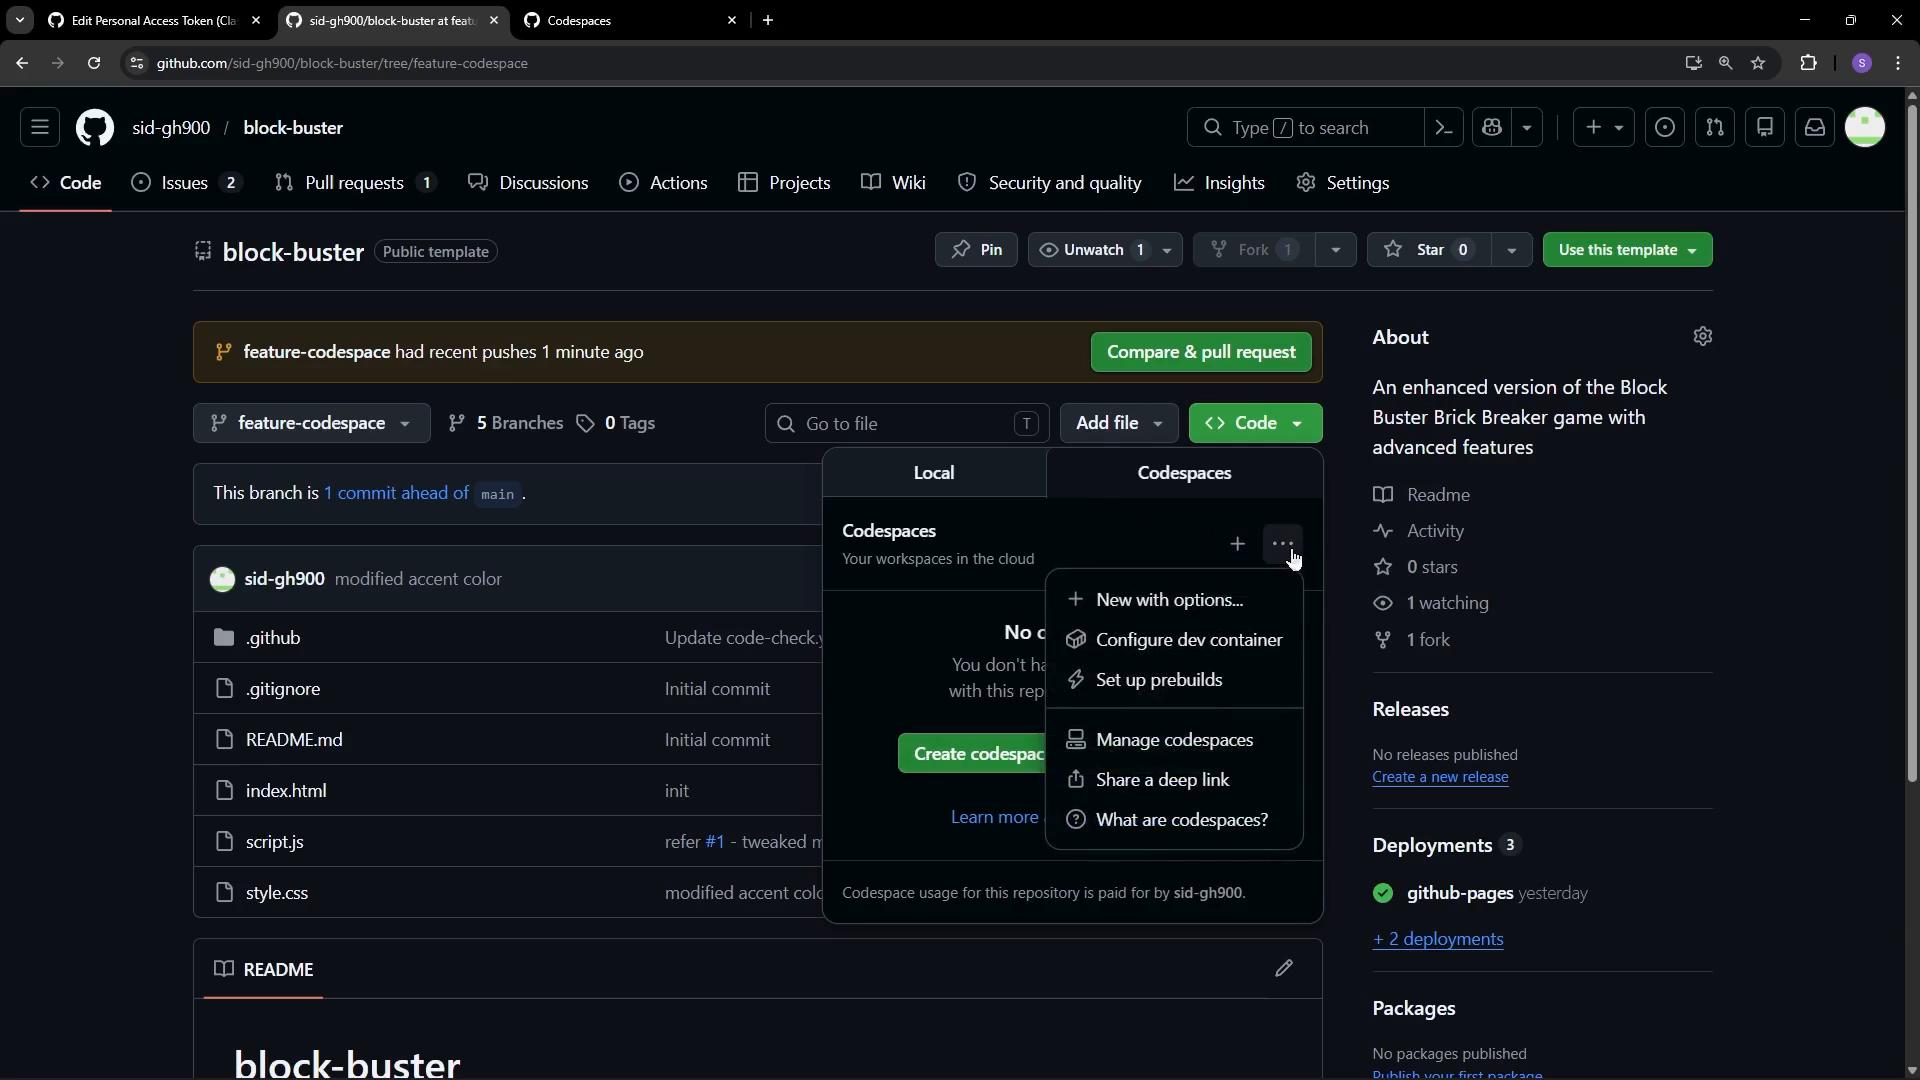Open the Discussions tab

(529, 183)
